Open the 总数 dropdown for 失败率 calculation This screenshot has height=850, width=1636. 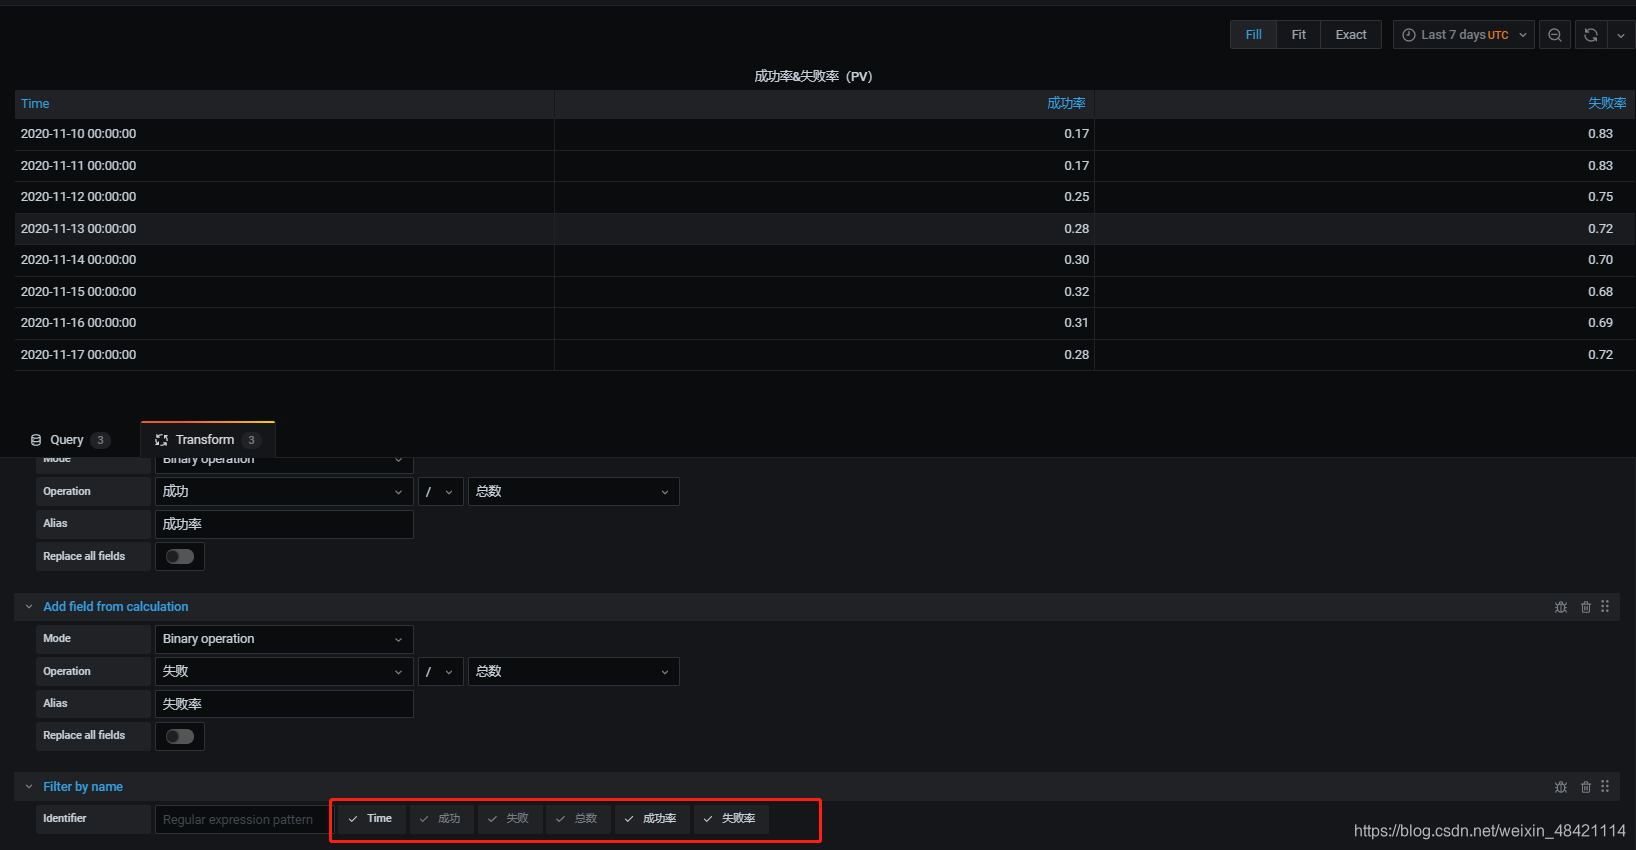click(573, 672)
